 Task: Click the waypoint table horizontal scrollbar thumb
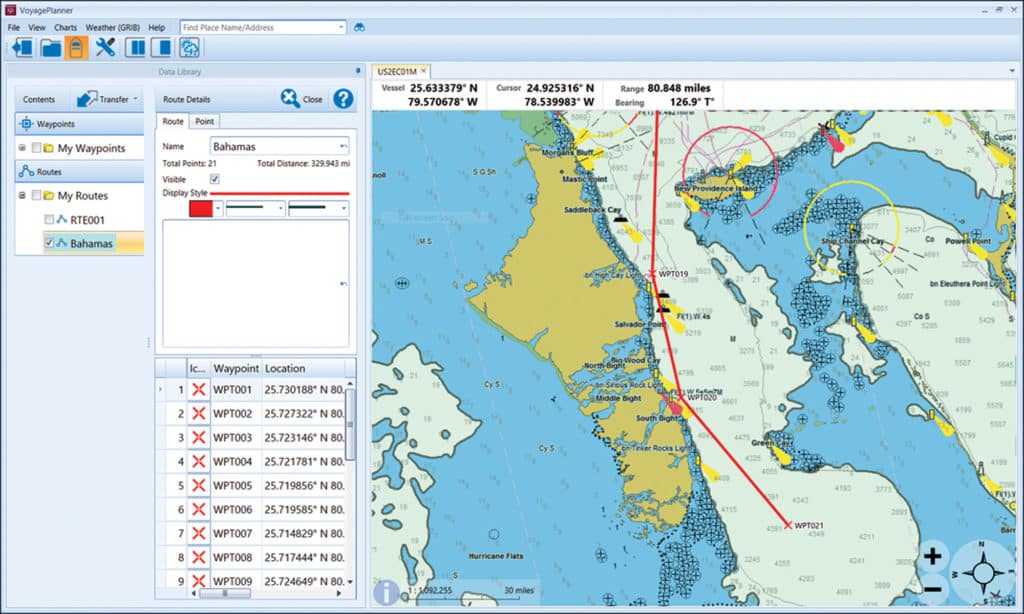tap(225, 593)
